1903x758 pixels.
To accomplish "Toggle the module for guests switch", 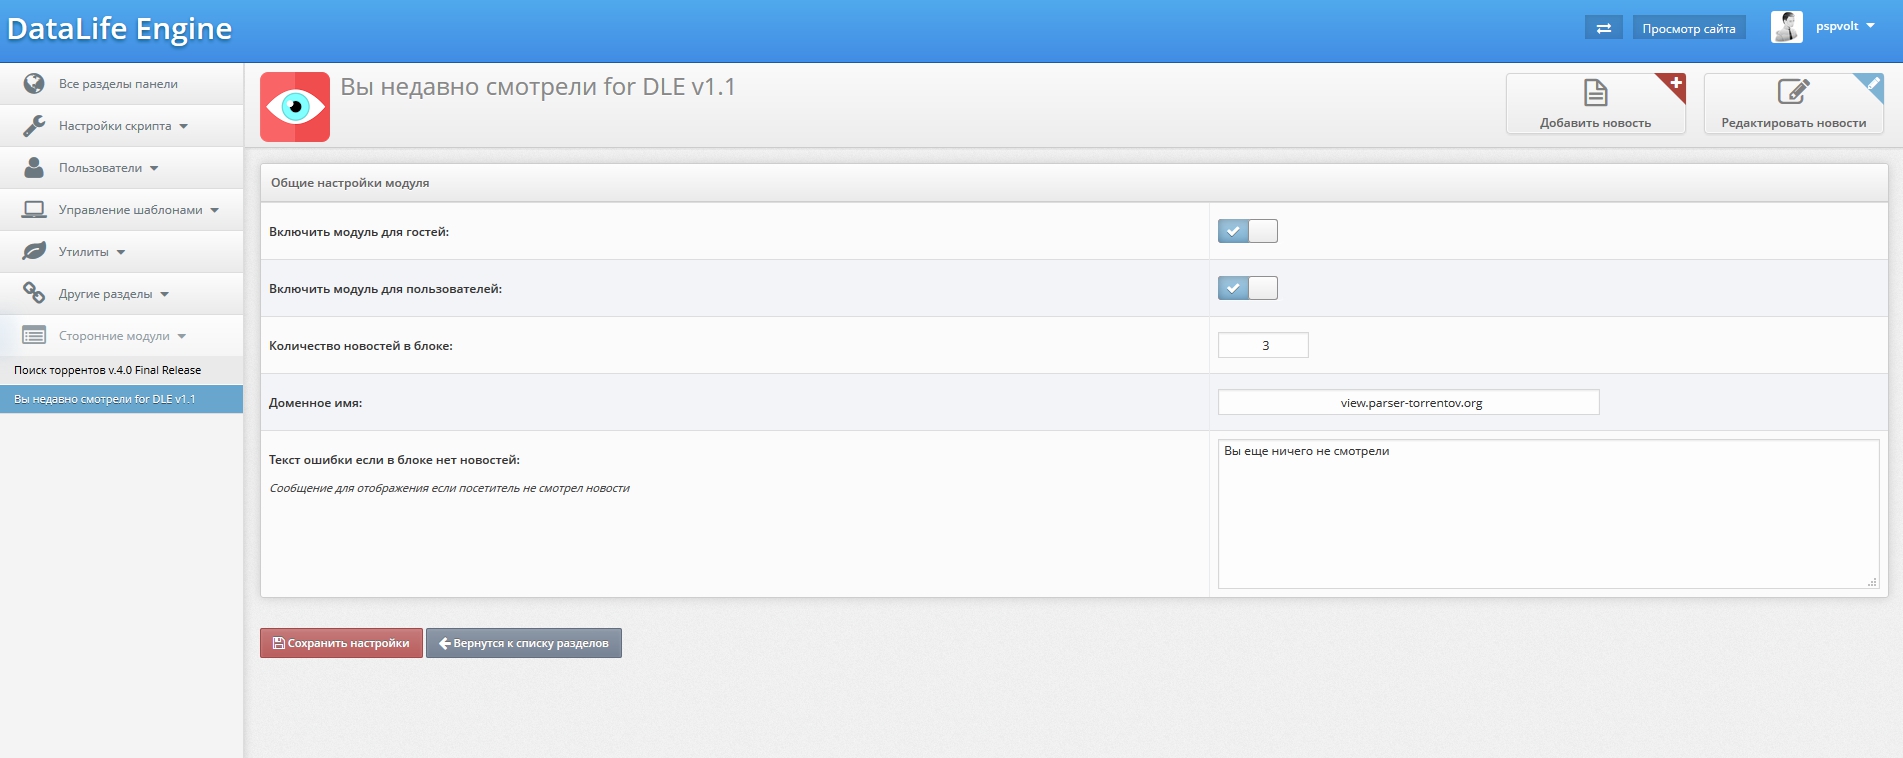I will [1247, 231].
